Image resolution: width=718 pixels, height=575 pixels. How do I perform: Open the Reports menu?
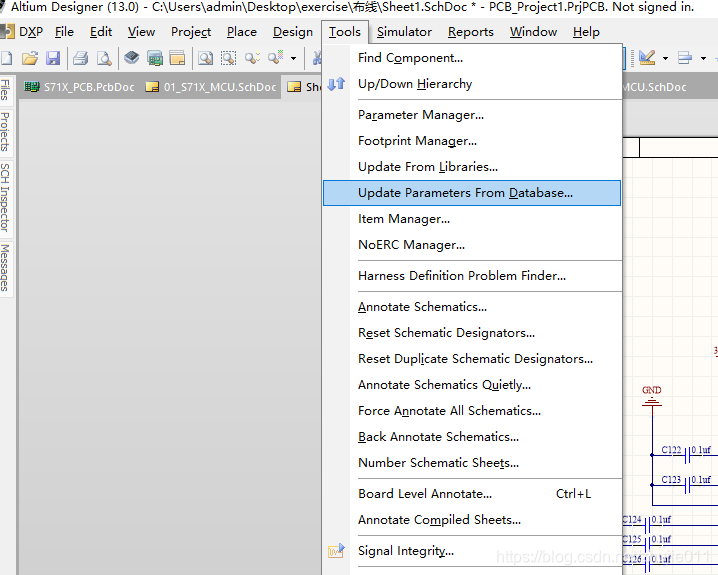(470, 32)
